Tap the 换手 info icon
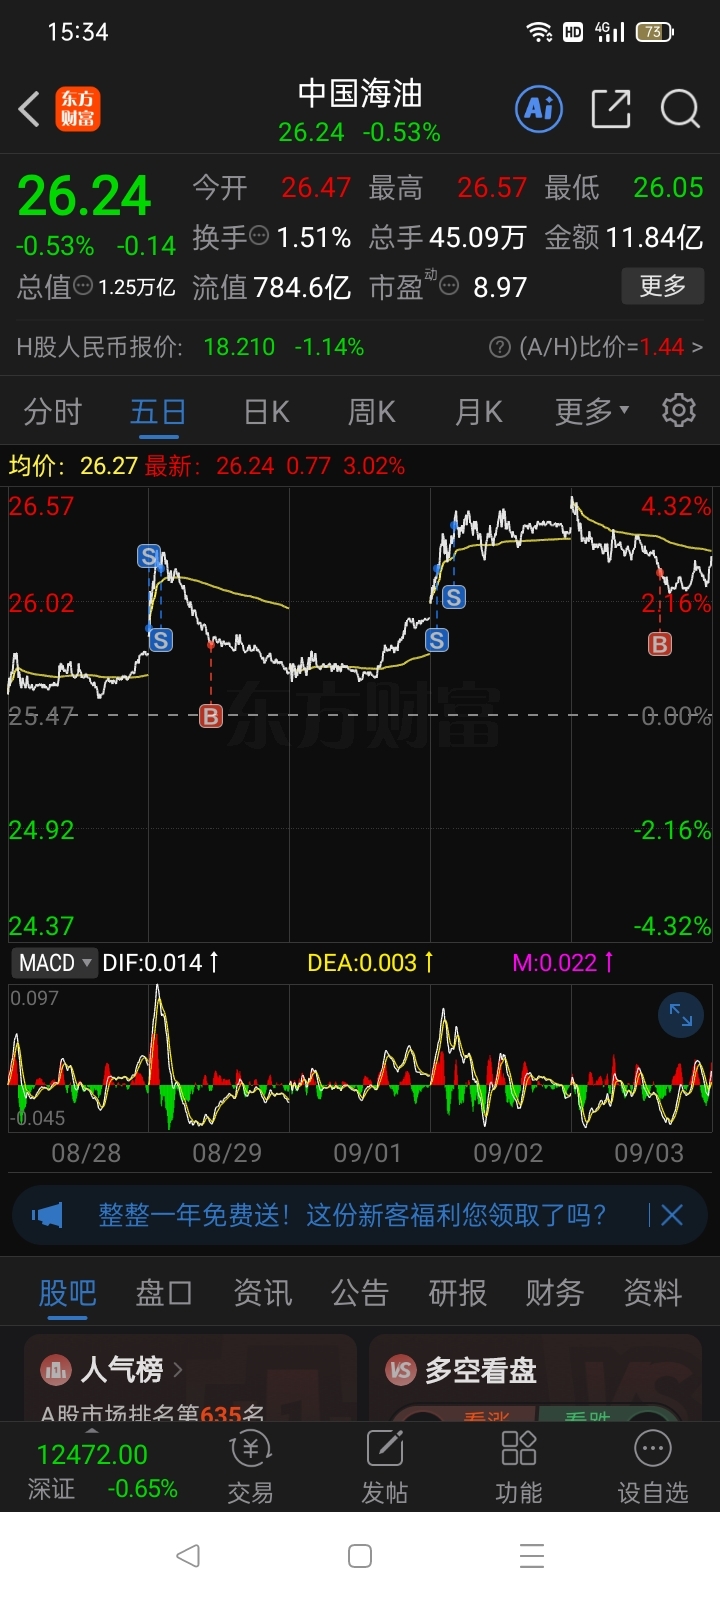This screenshot has width=720, height=1600. point(259,237)
